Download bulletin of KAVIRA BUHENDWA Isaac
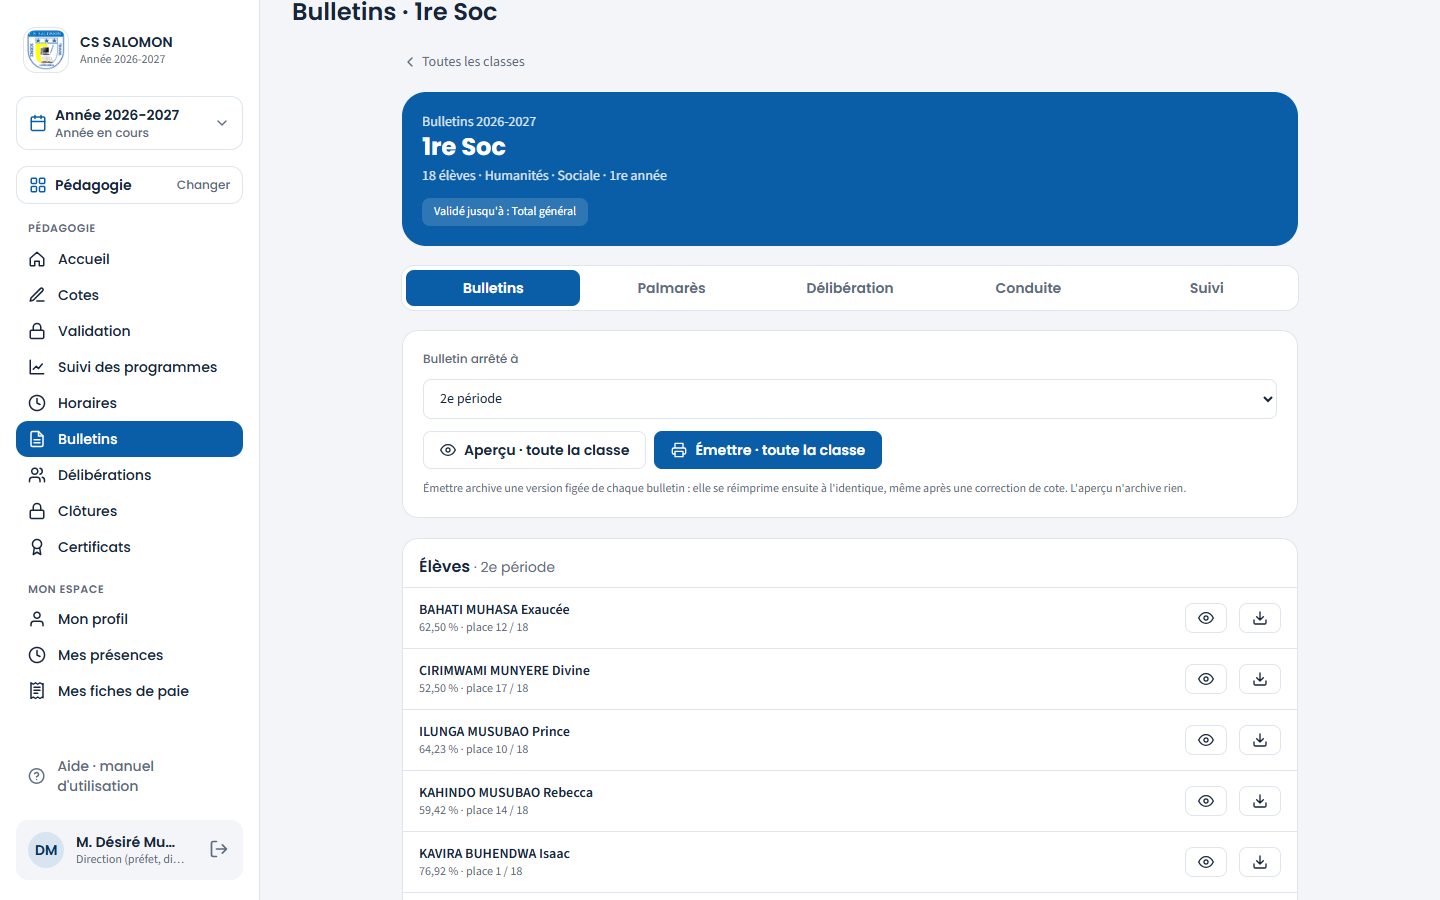The height and width of the screenshot is (900, 1440). 1260,862
